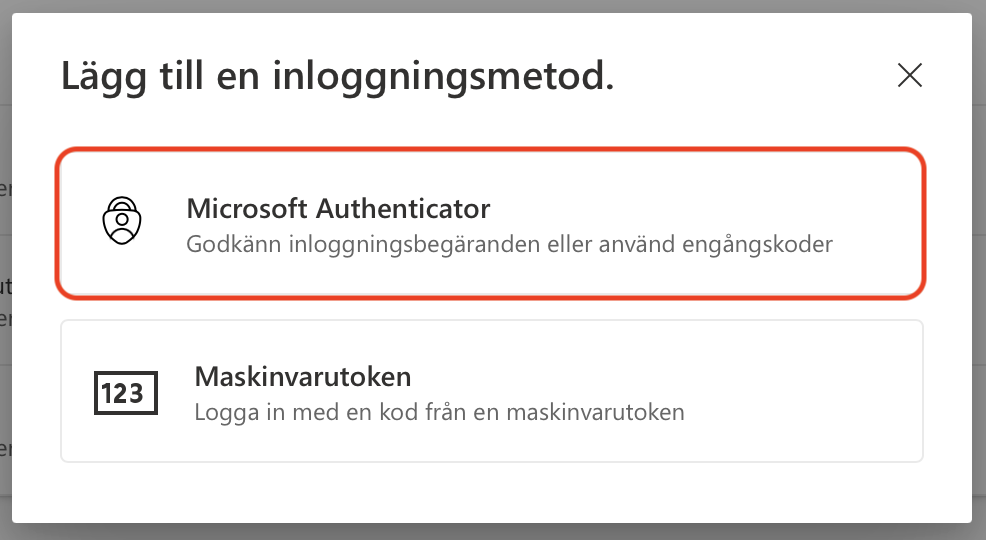Click the 'Lägg till en inloggningsmetod.' heading
Image resolution: width=986 pixels, height=540 pixels.
[x=337, y=77]
